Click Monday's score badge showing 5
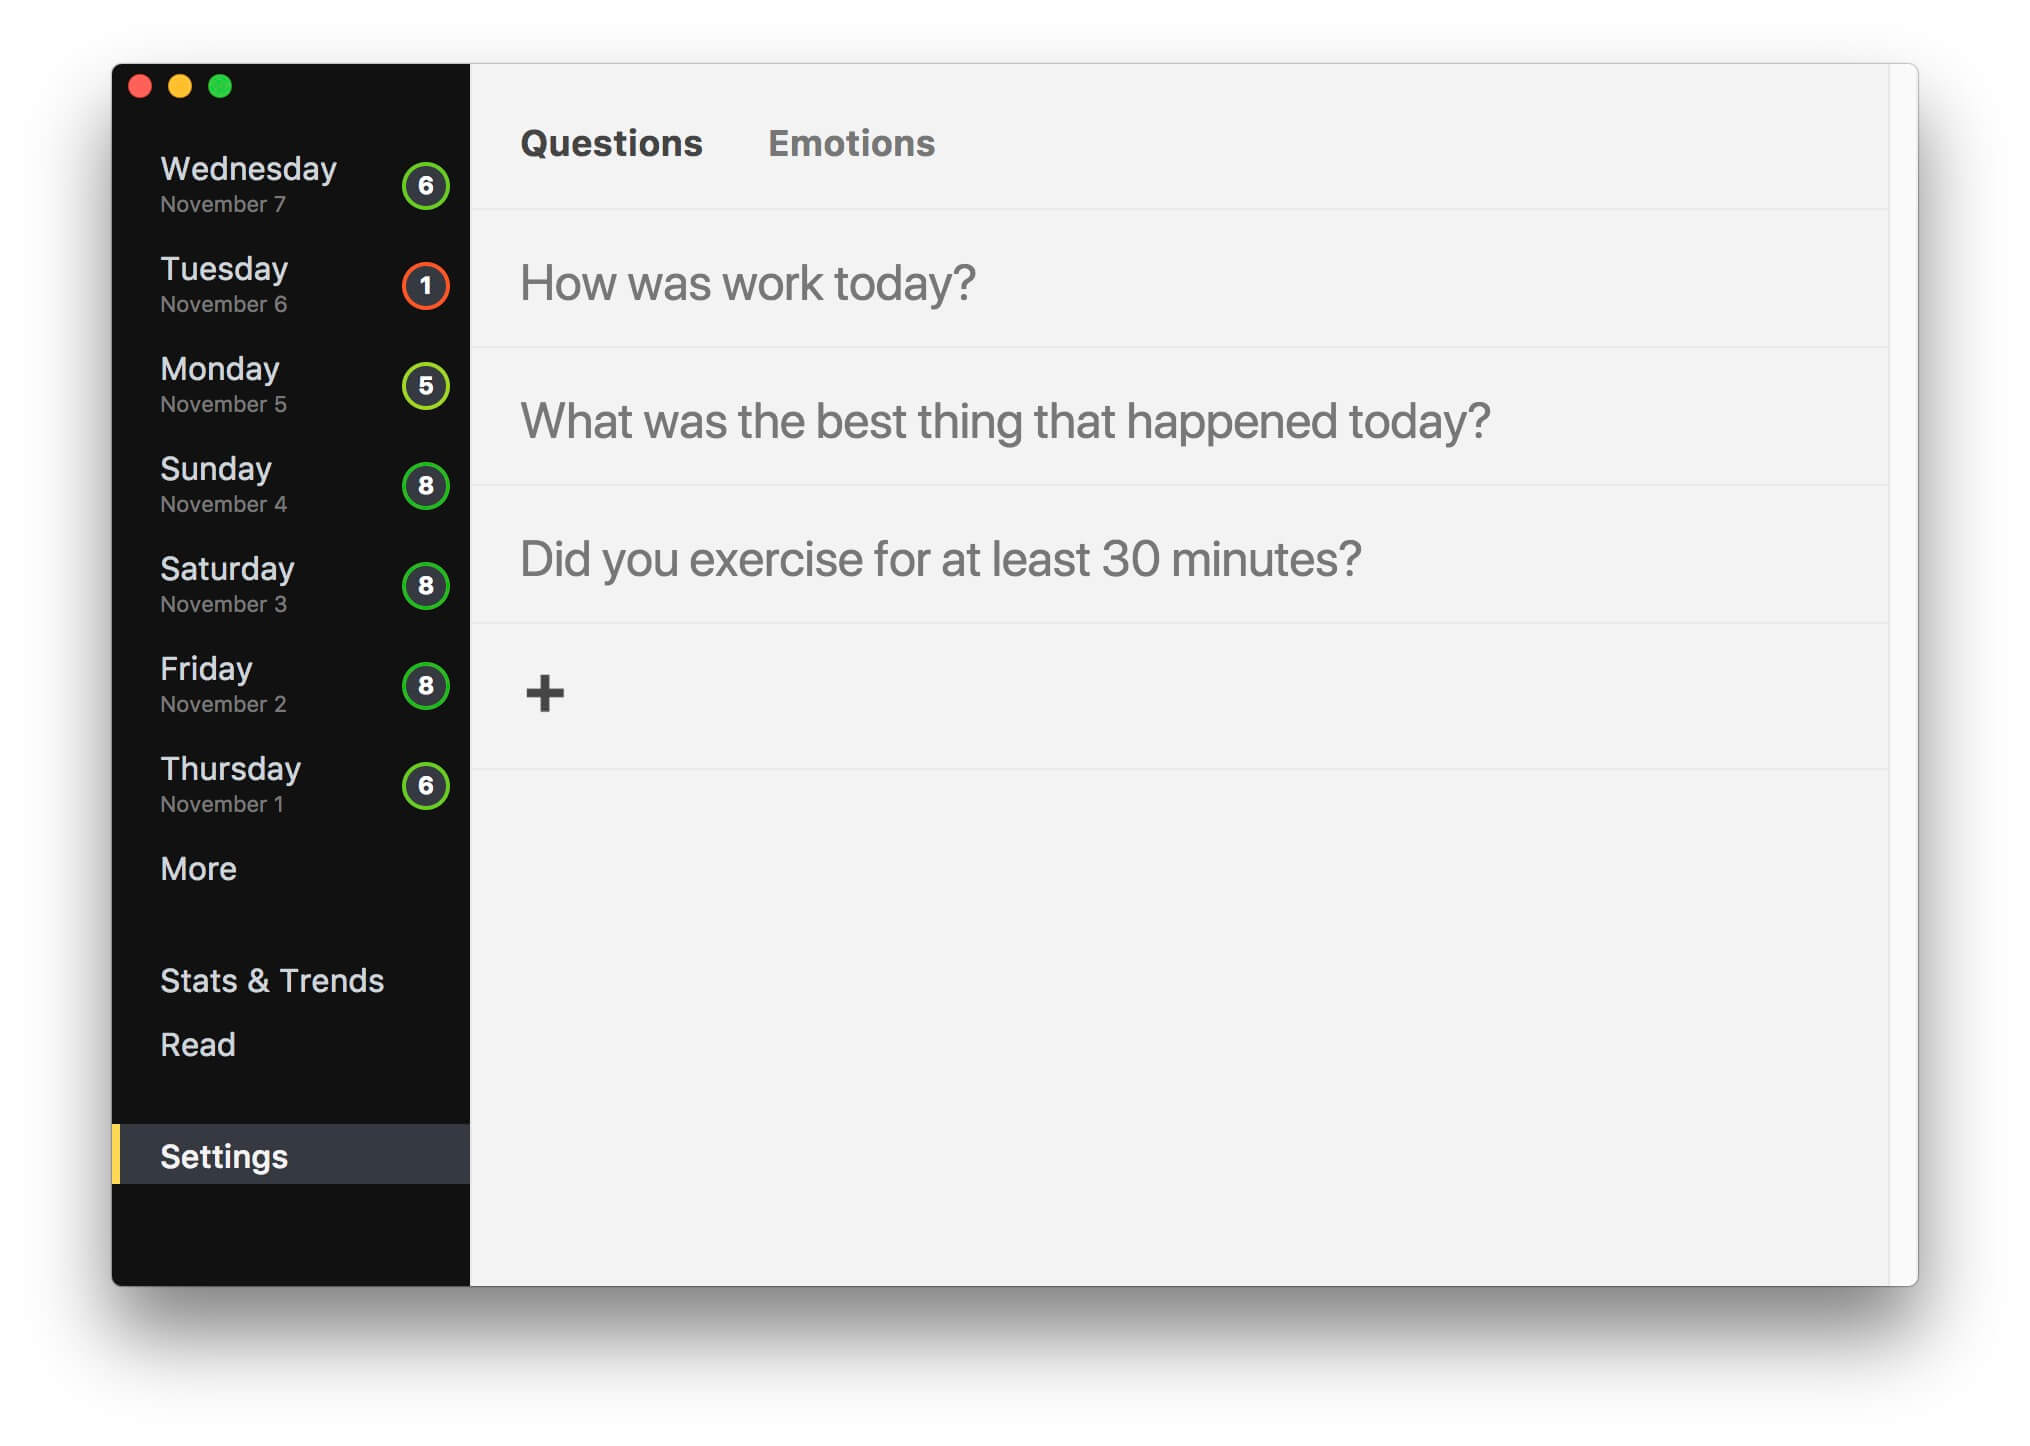 coord(425,386)
